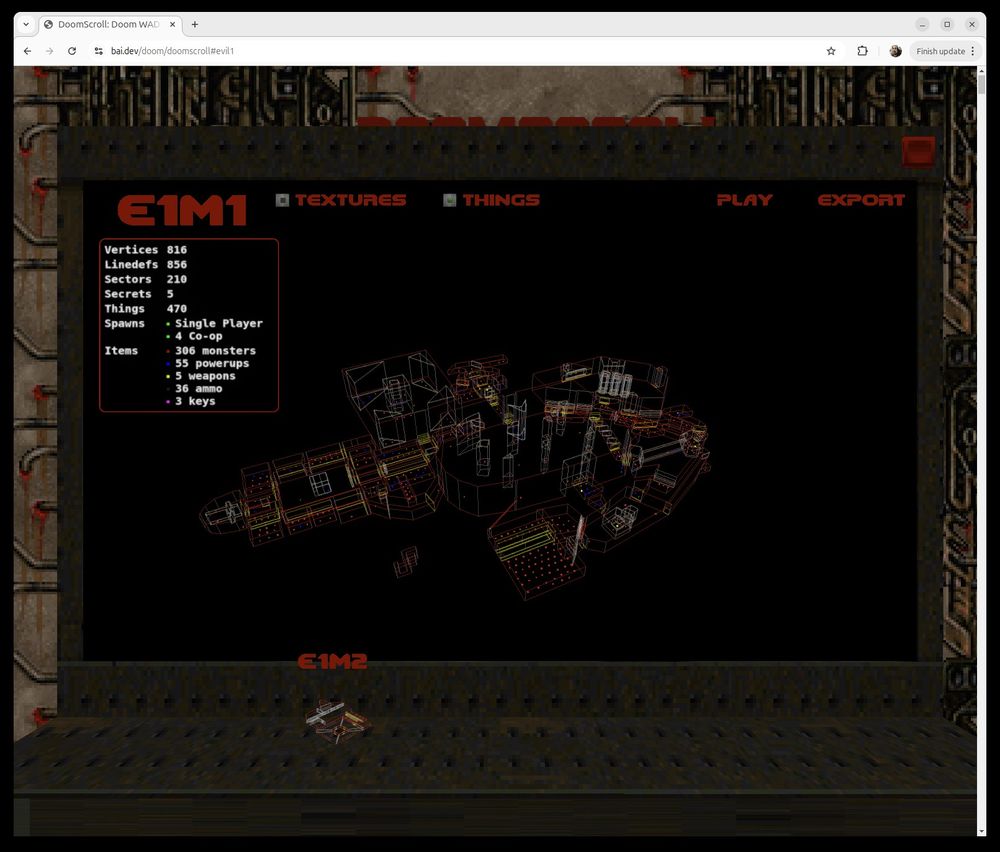The height and width of the screenshot is (852, 1000).
Task: Open Chrome three-dot menu
Action: click(x=973, y=51)
